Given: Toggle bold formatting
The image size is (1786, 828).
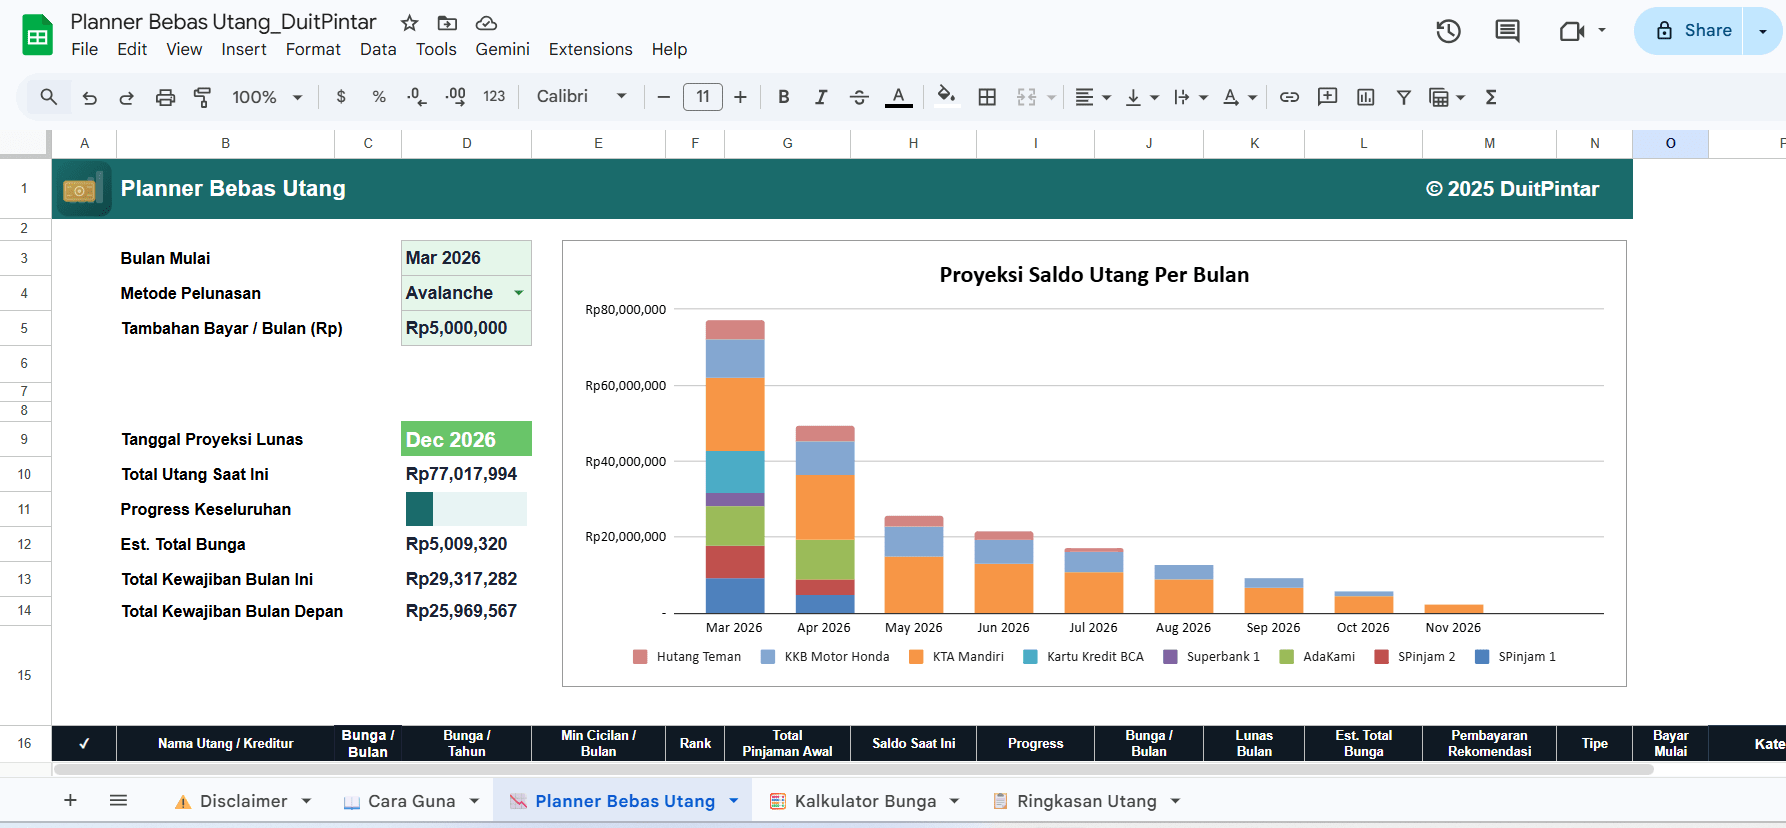Looking at the screenshot, I should (784, 97).
